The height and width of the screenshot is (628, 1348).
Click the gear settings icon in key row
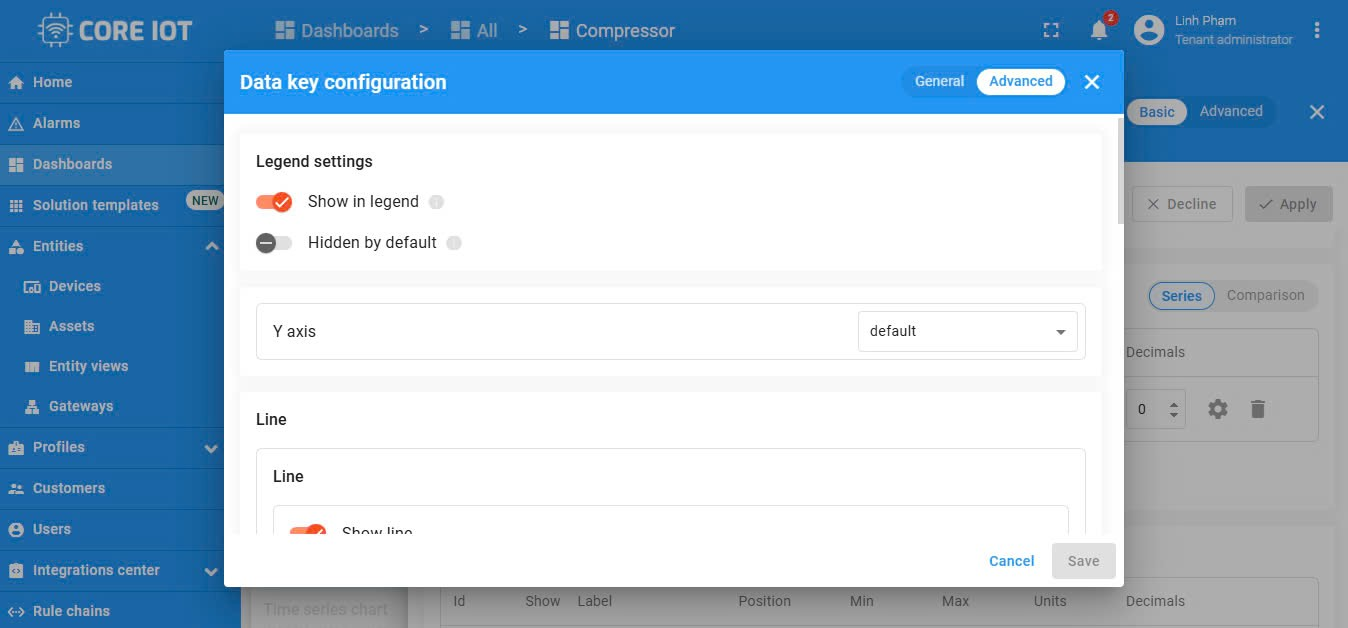pyautogui.click(x=1217, y=408)
